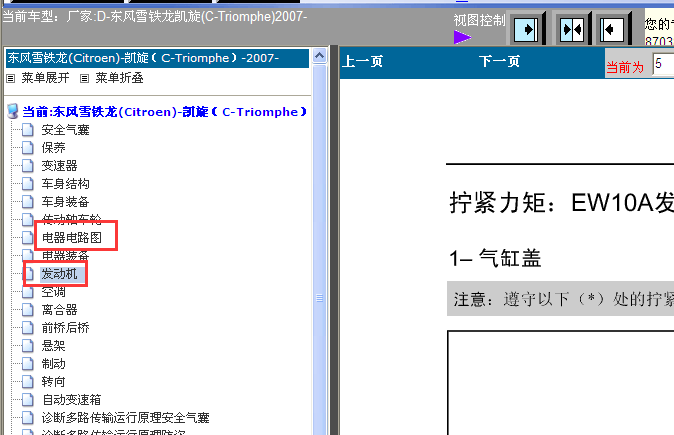The height and width of the screenshot is (435, 674).
Task: Open the 制动 brake section
Action: tap(53, 364)
